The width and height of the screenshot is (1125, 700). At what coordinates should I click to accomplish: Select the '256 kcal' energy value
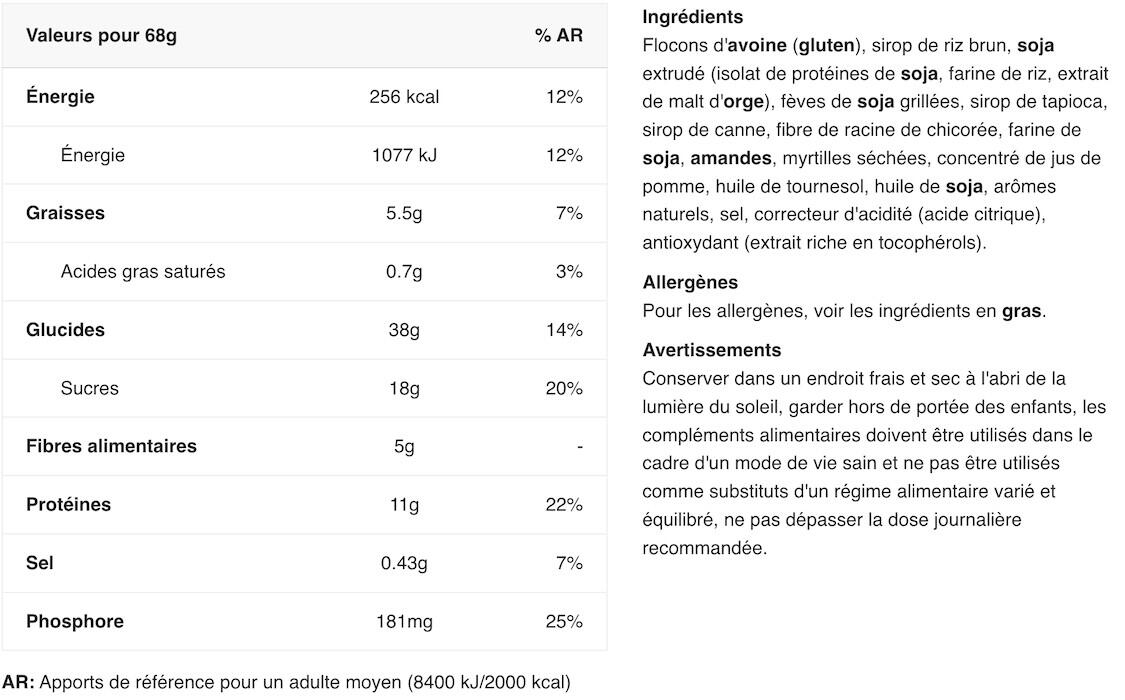[x=404, y=97]
